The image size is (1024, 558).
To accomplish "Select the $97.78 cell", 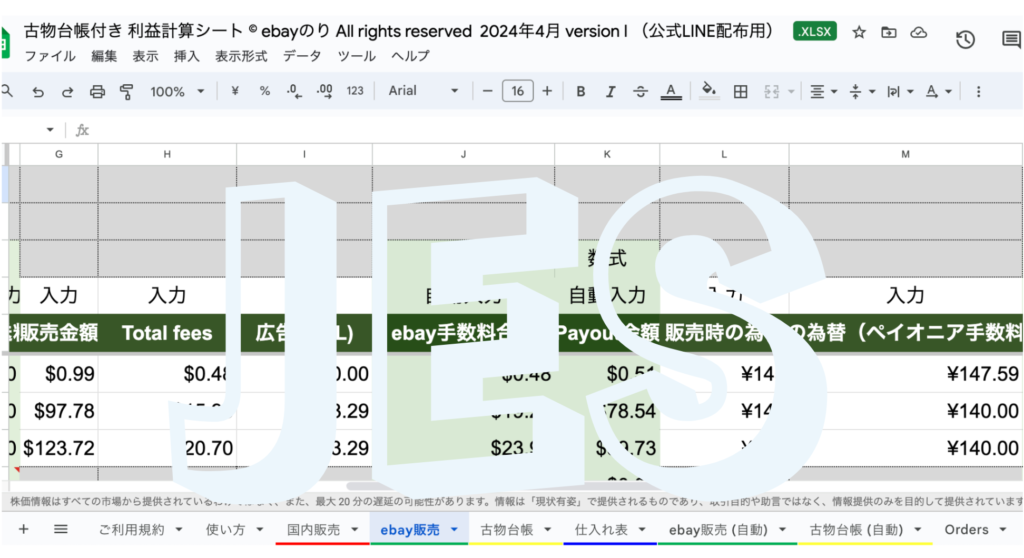I will click(x=59, y=411).
